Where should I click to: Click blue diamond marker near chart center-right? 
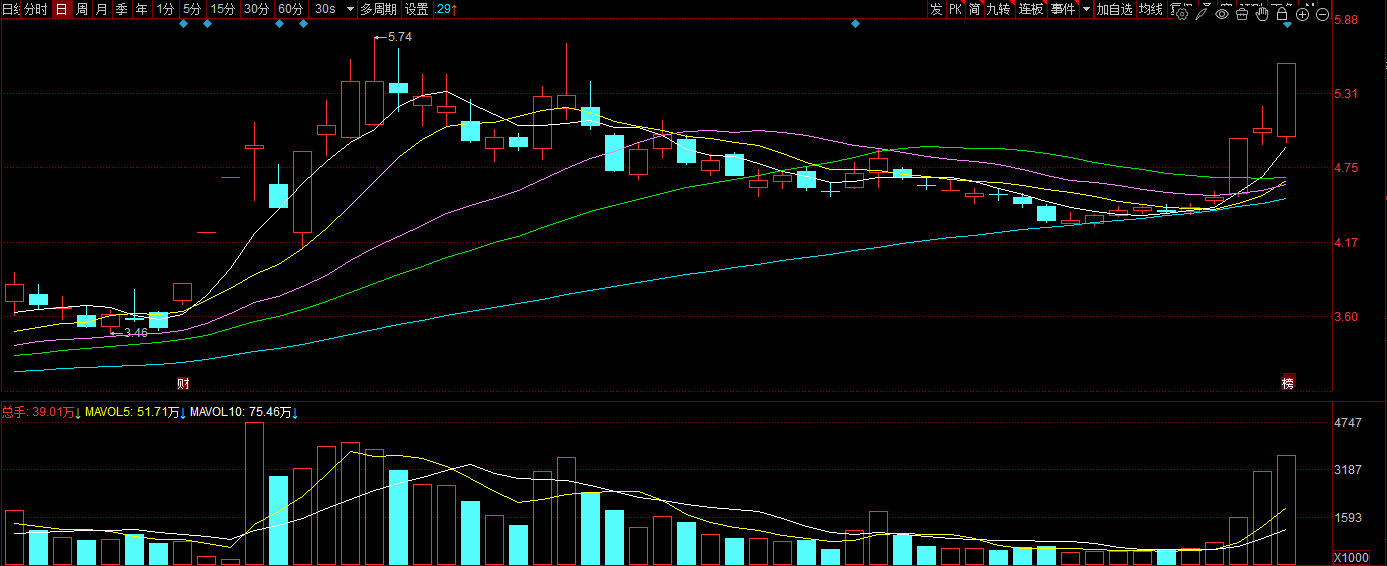point(855,24)
